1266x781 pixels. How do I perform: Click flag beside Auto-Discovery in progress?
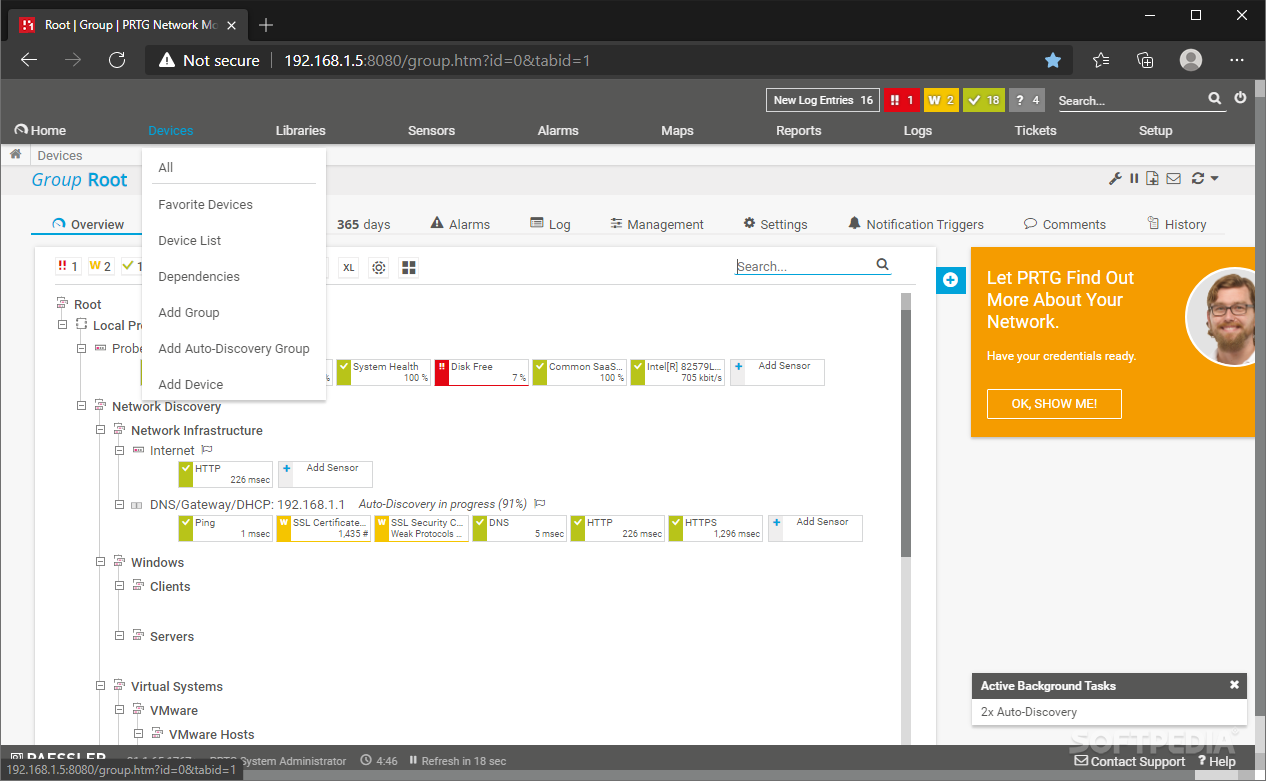pyautogui.click(x=540, y=504)
